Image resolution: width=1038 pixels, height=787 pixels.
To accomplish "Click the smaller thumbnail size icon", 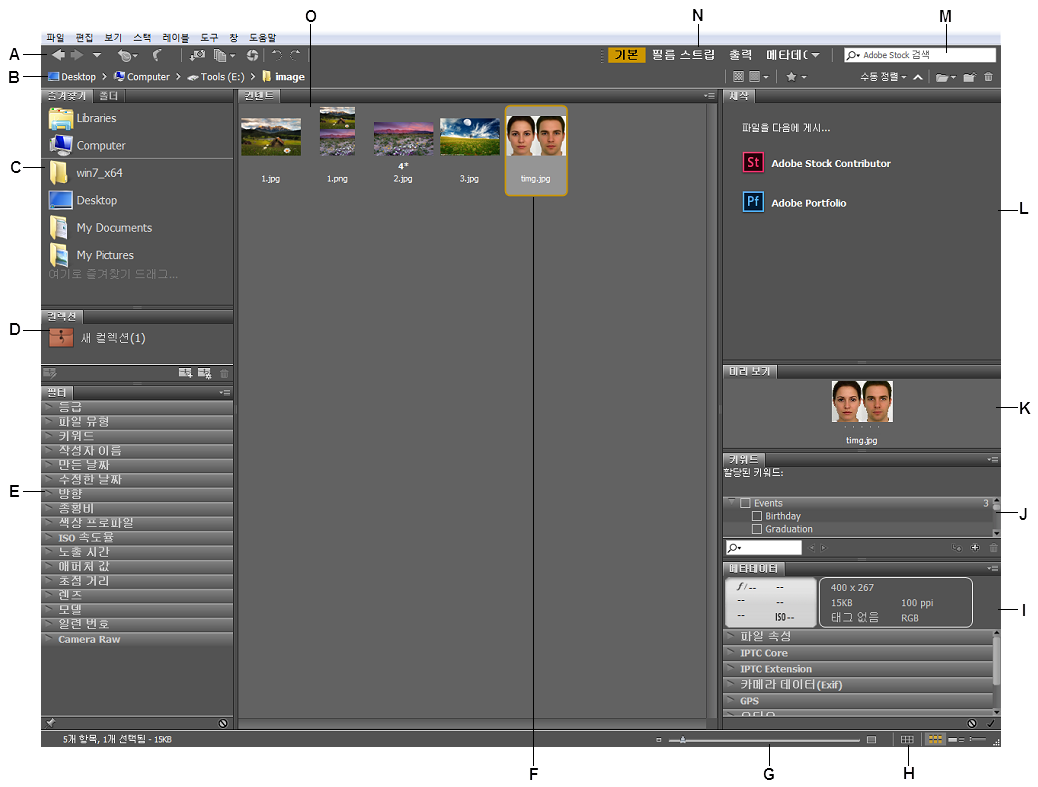I will [x=658, y=739].
